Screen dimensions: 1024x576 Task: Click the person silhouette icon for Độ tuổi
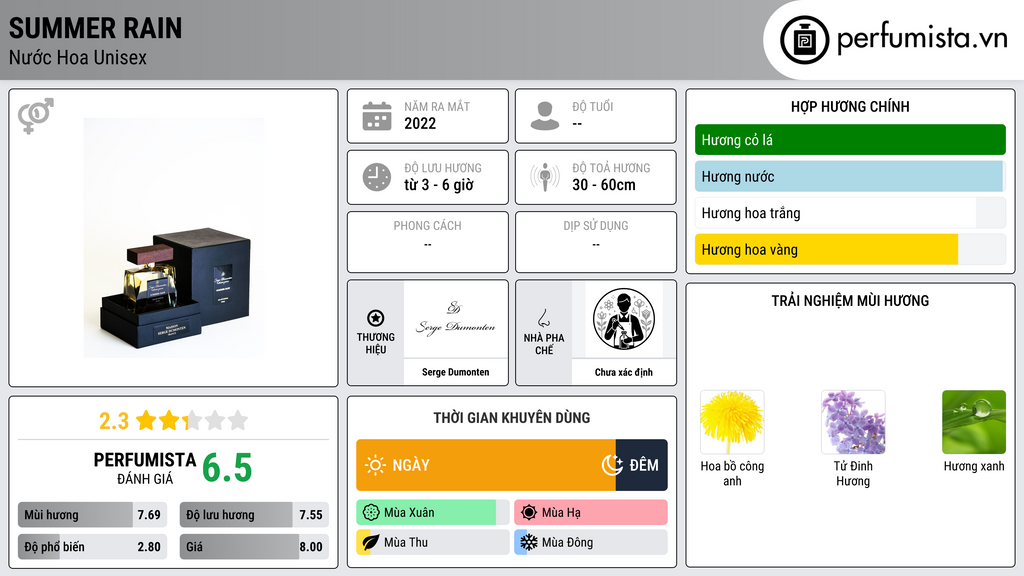[545, 116]
